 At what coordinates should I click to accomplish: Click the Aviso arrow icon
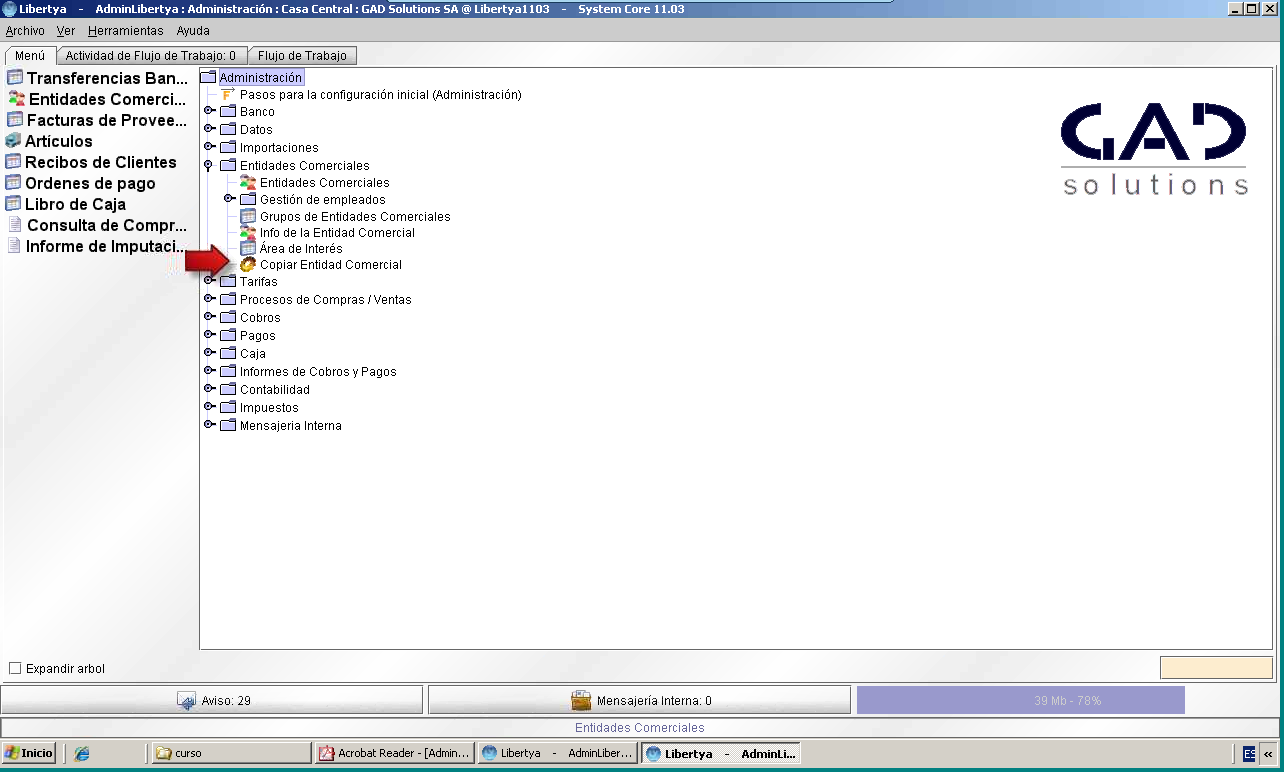point(186,701)
